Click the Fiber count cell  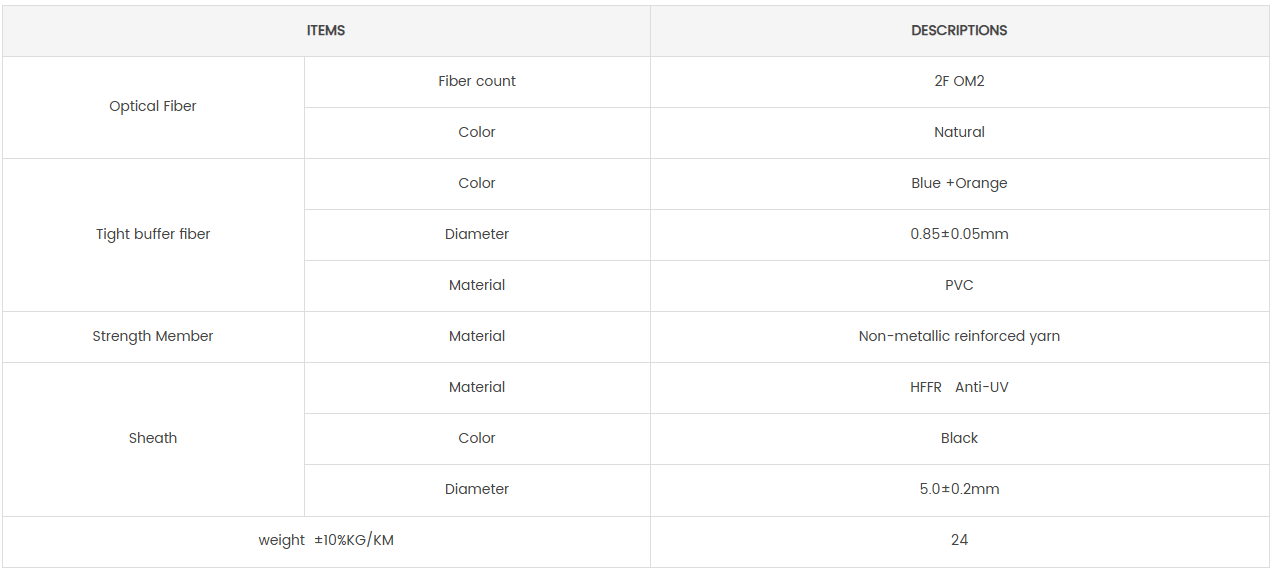[477, 81]
